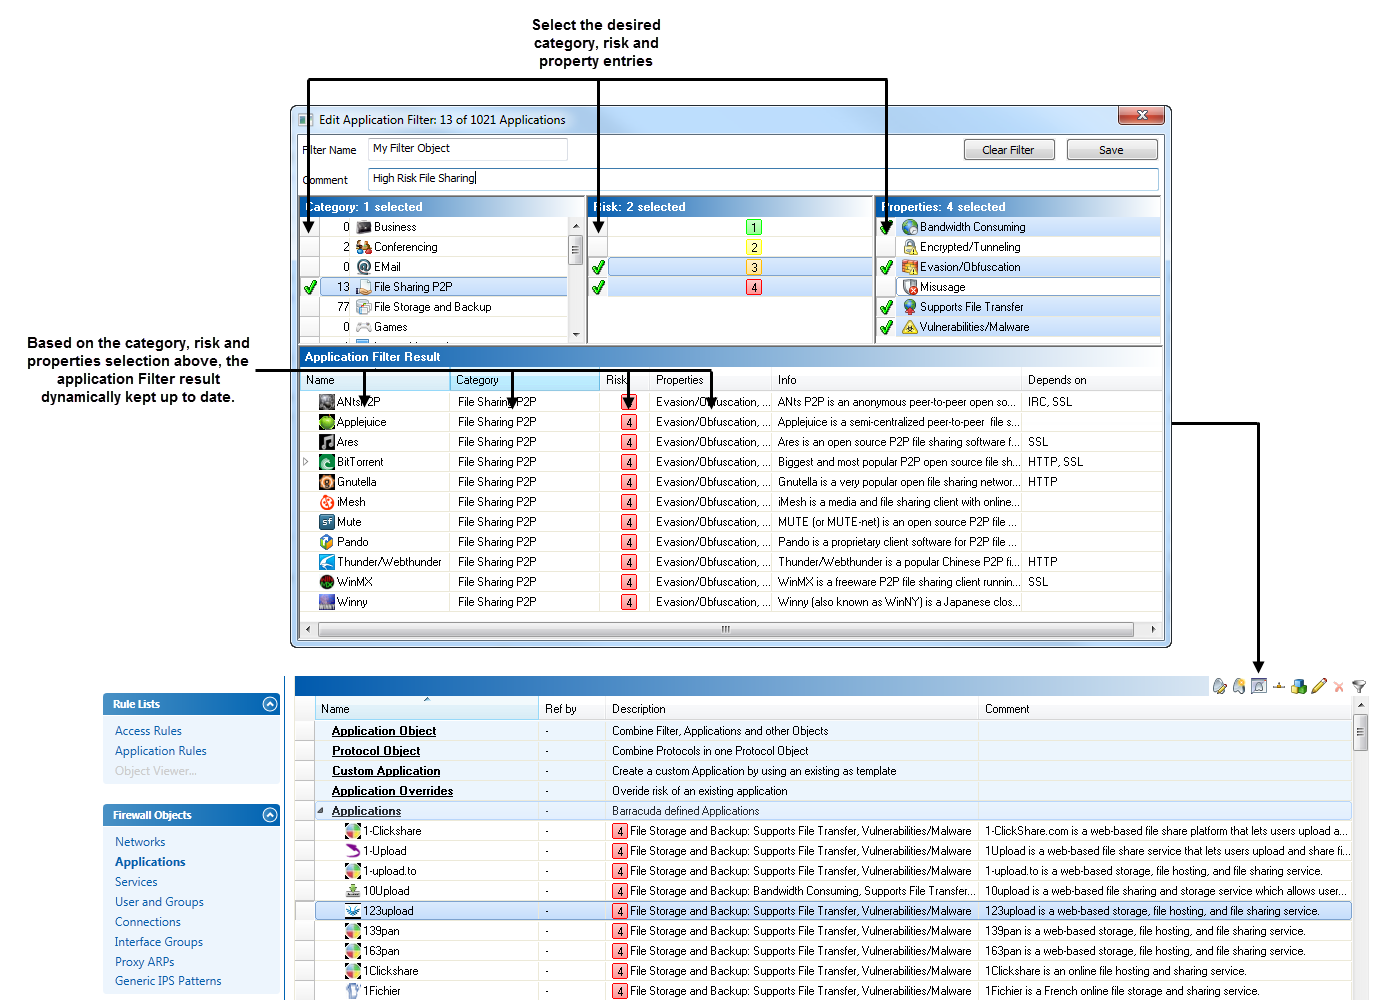Click the Comment input field
This screenshot has height=1000, width=1384.
tap(764, 179)
